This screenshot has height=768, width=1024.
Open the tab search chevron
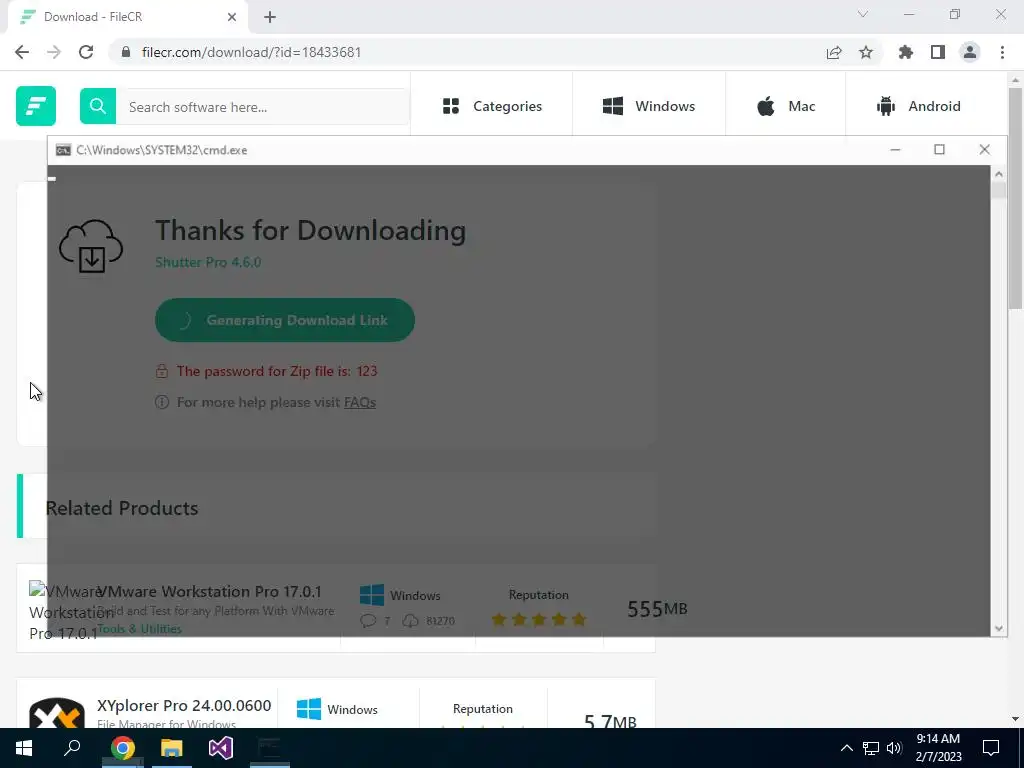tap(863, 14)
